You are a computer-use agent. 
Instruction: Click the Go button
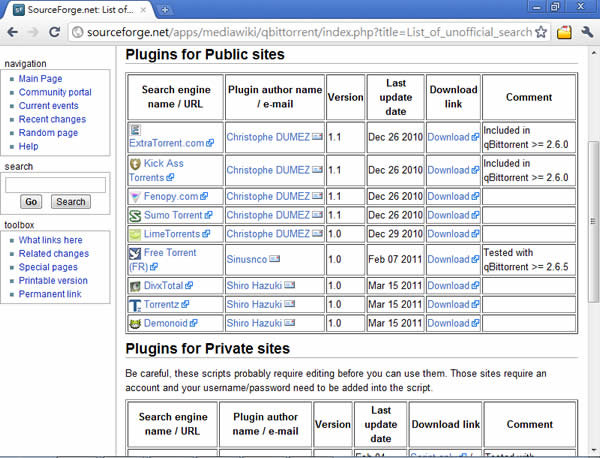pos(31,202)
